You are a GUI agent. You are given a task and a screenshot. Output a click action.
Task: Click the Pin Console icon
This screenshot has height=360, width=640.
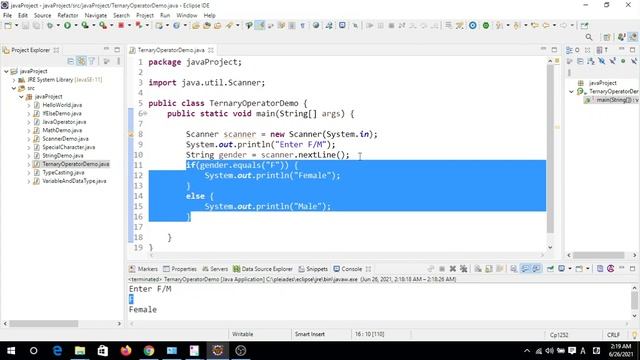(550, 269)
